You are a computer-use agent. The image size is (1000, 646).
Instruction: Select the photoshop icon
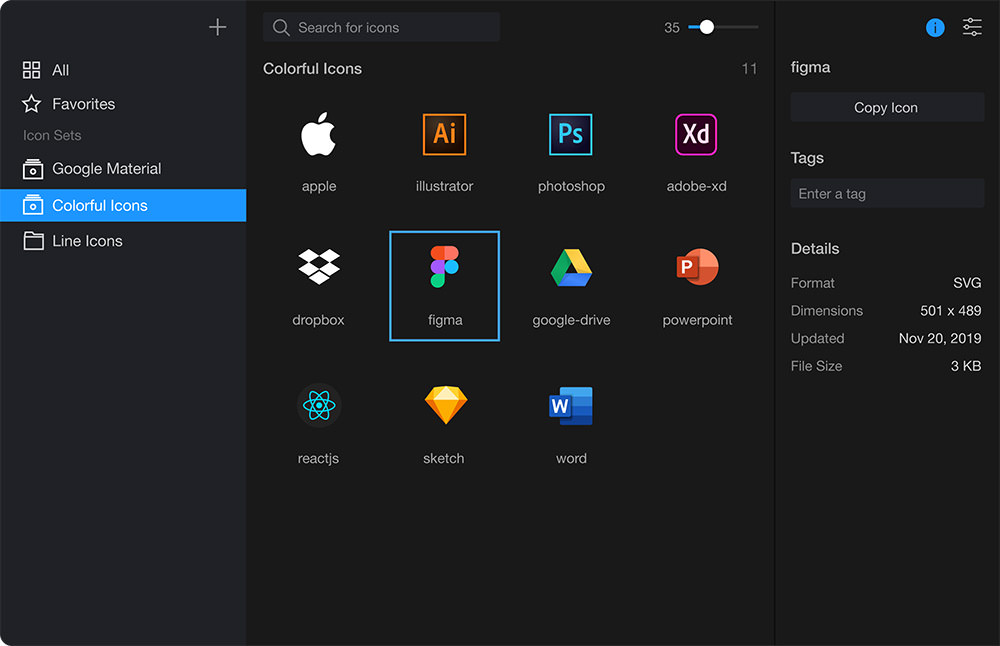click(x=571, y=135)
